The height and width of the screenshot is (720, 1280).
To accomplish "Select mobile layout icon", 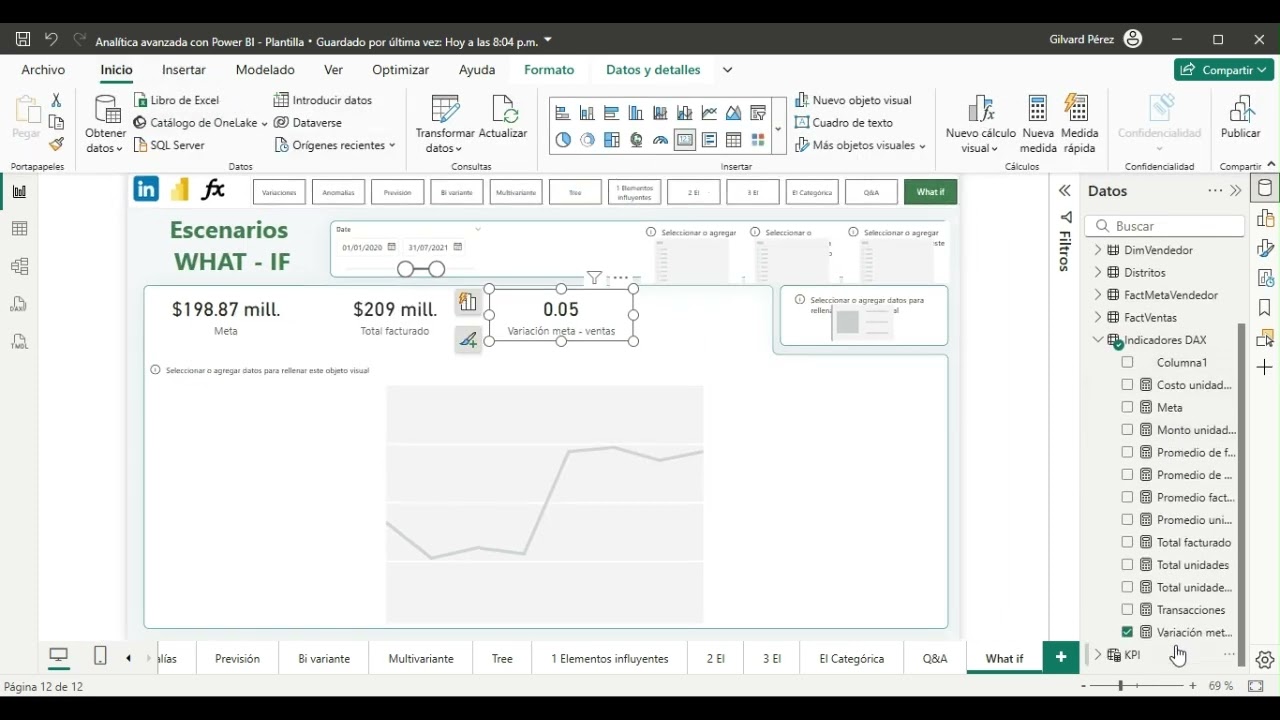I will (x=100, y=656).
